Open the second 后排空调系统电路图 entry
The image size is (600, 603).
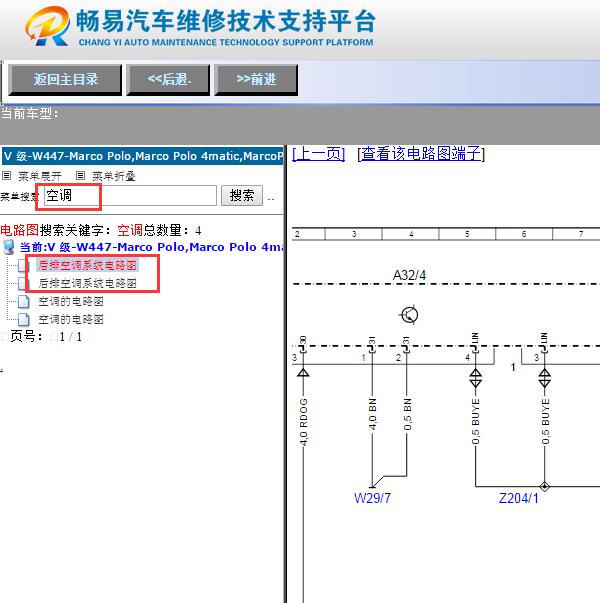pos(87,283)
